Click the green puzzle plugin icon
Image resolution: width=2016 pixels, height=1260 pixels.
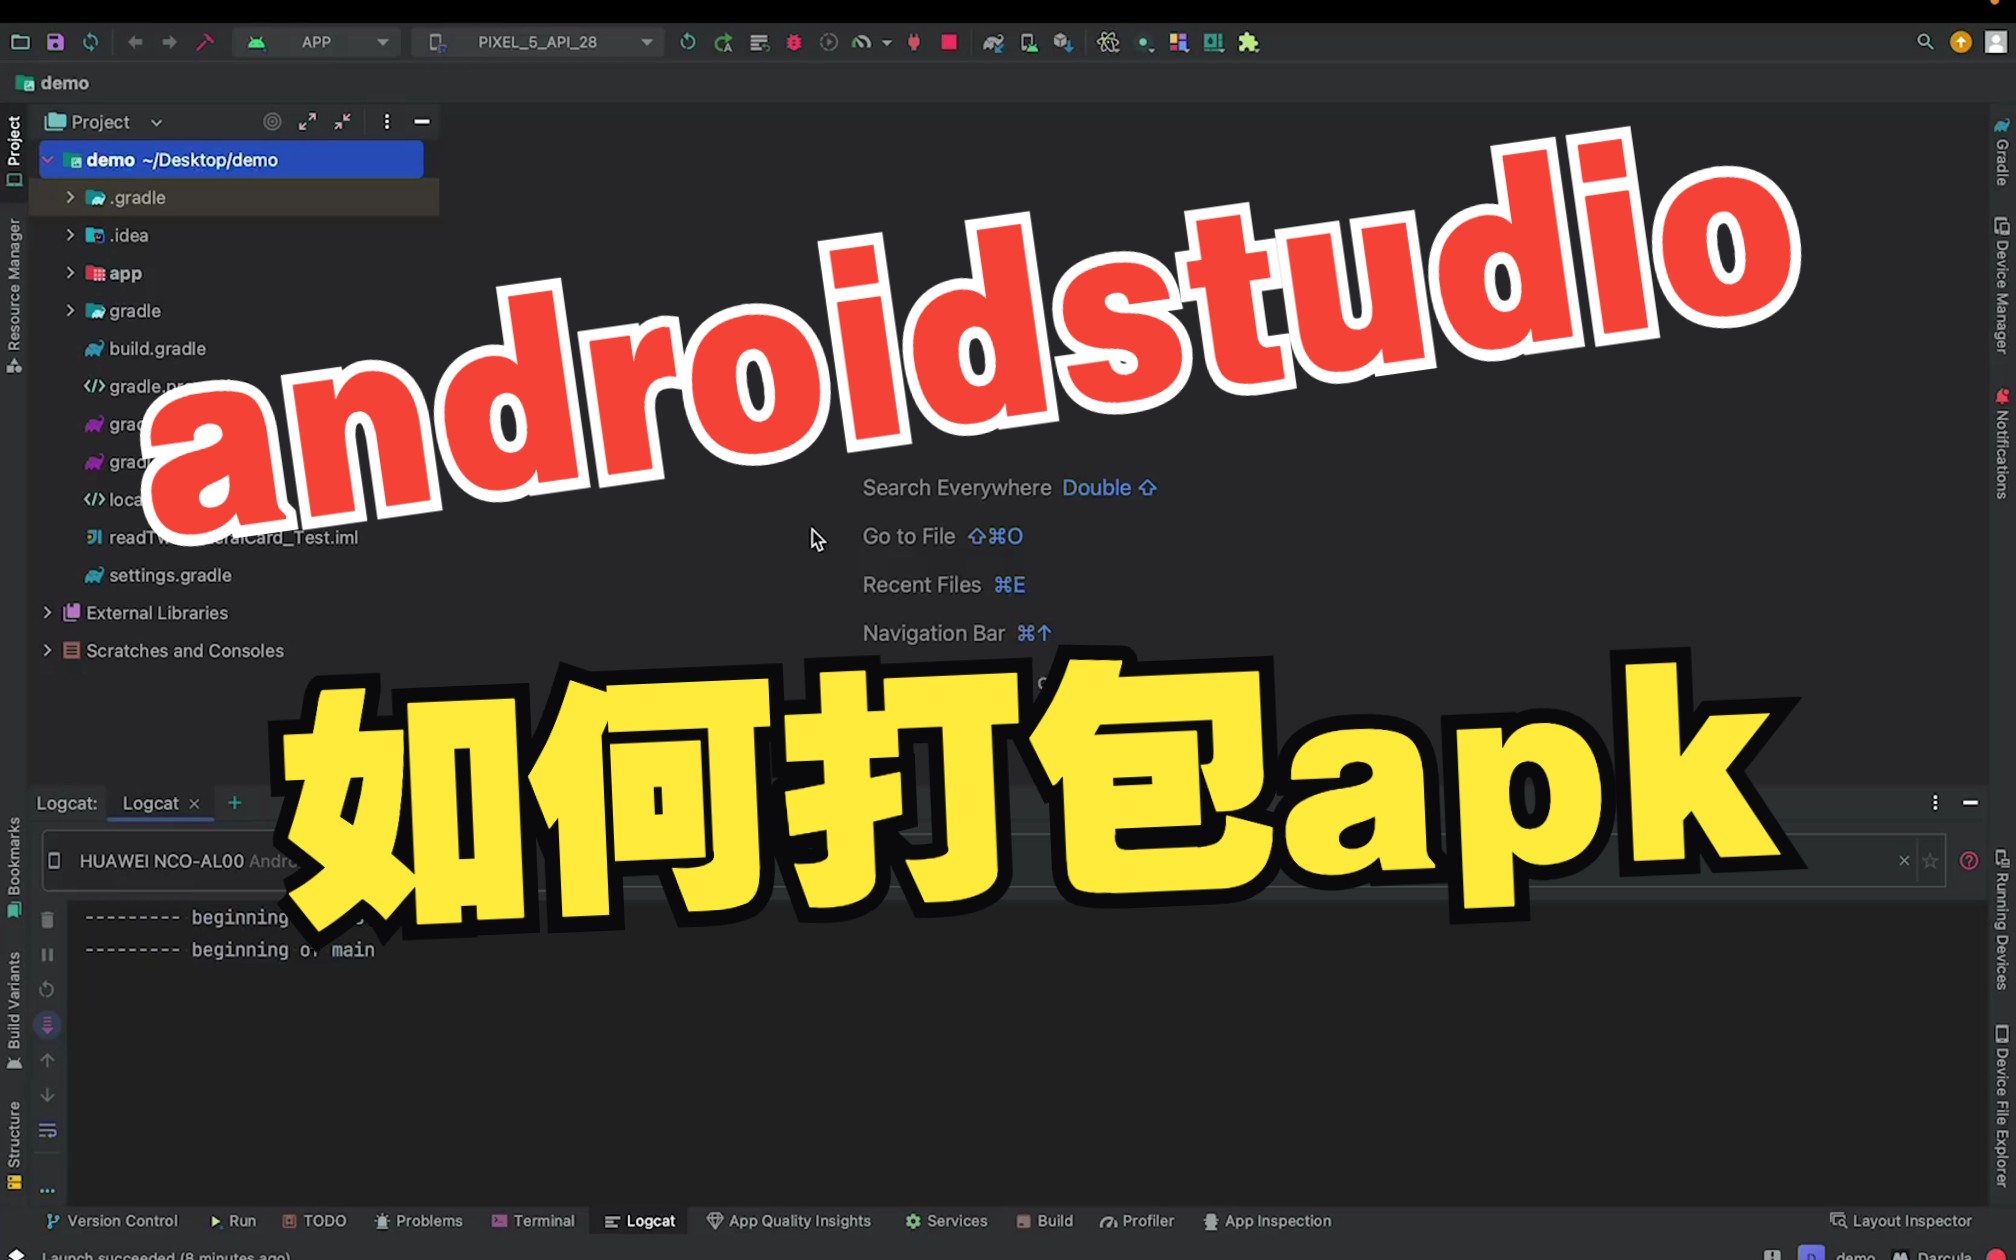(1248, 42)
